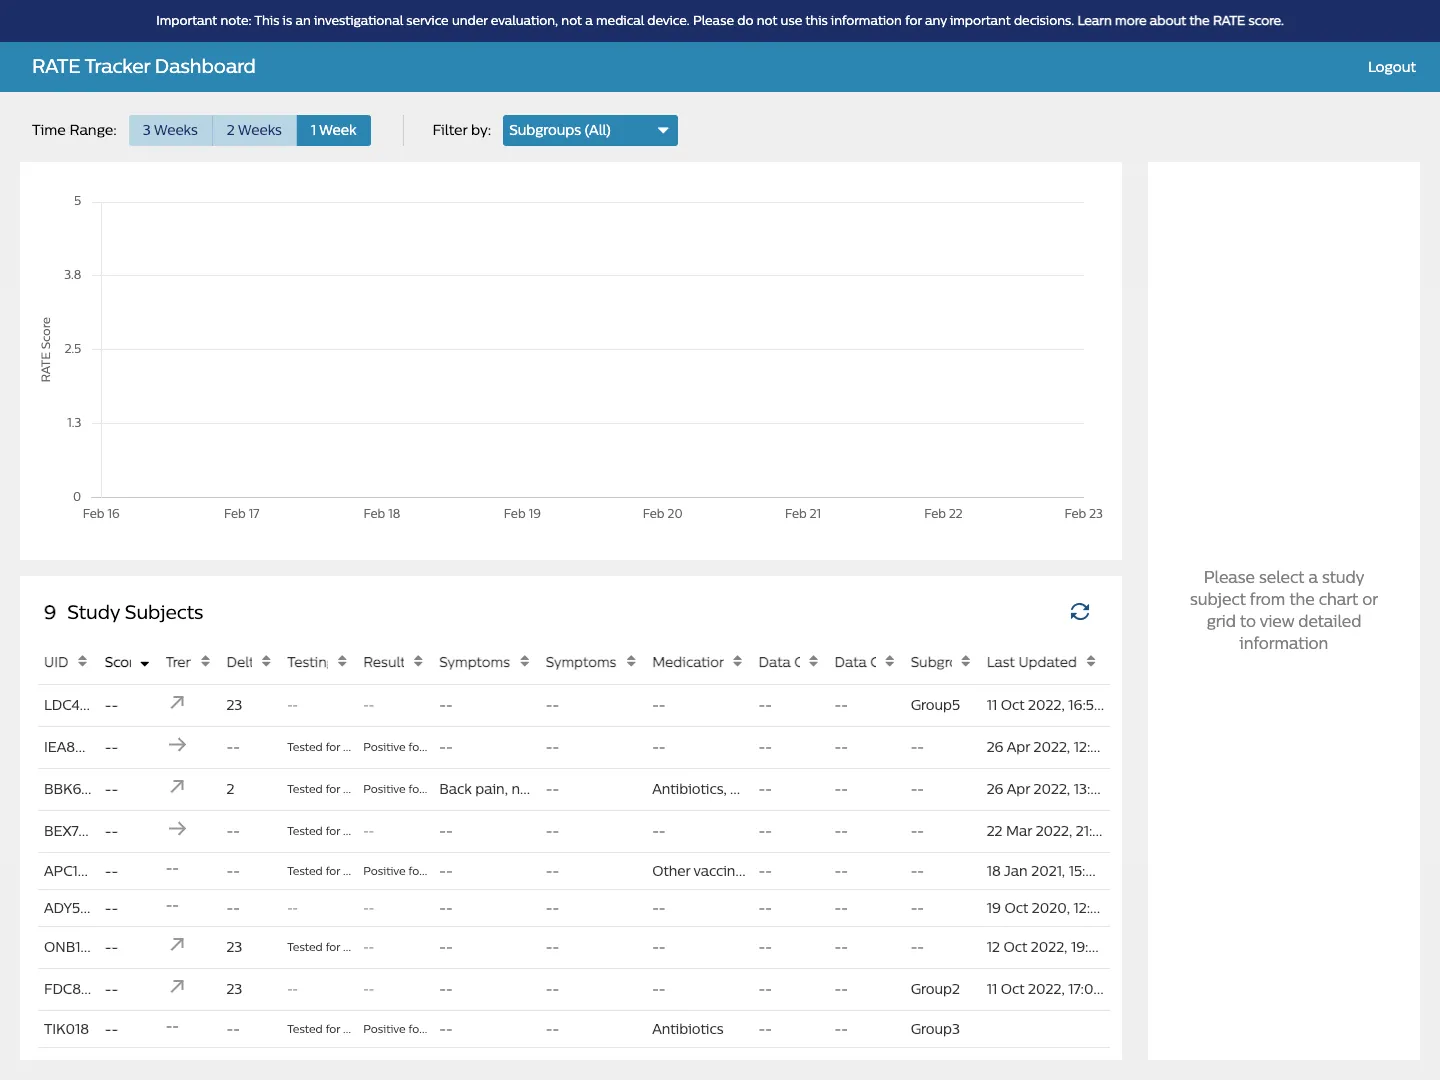Image resolution: width=1440 pixels, height=1080 pixels.
Task: Select subject row TIK018
Action: pos(574,1029)
